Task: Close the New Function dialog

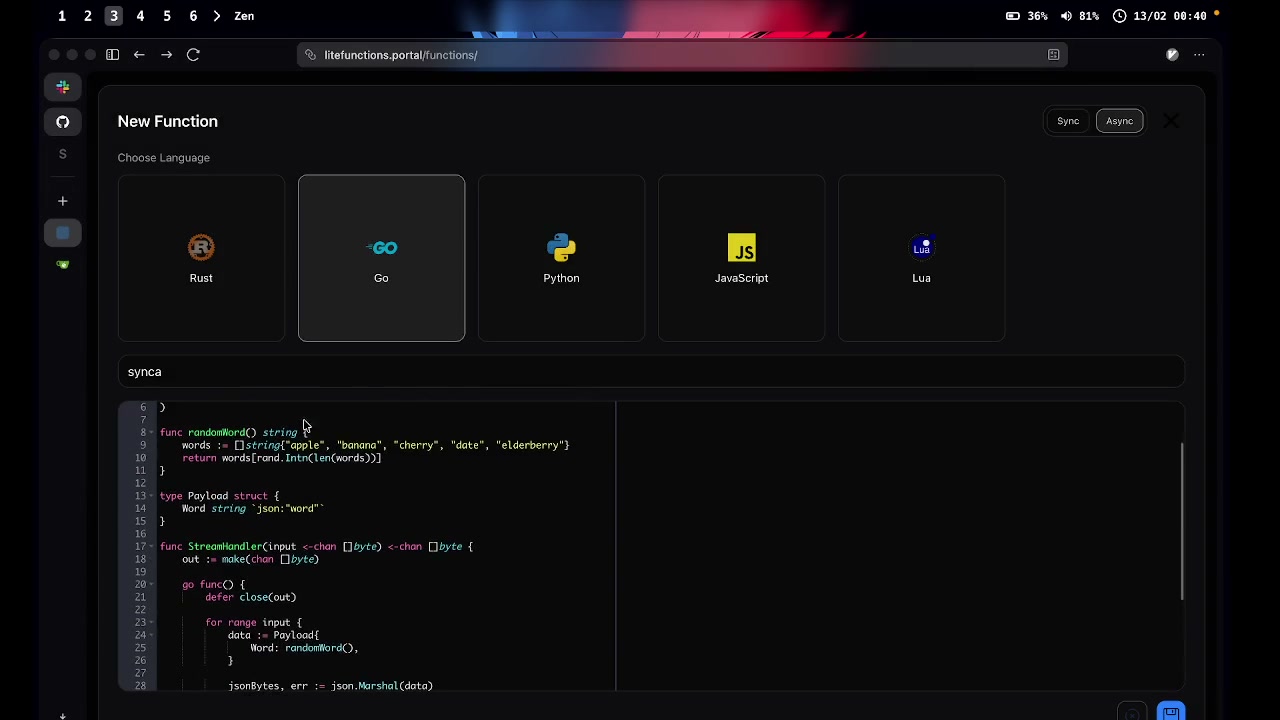Action: 1171,121
